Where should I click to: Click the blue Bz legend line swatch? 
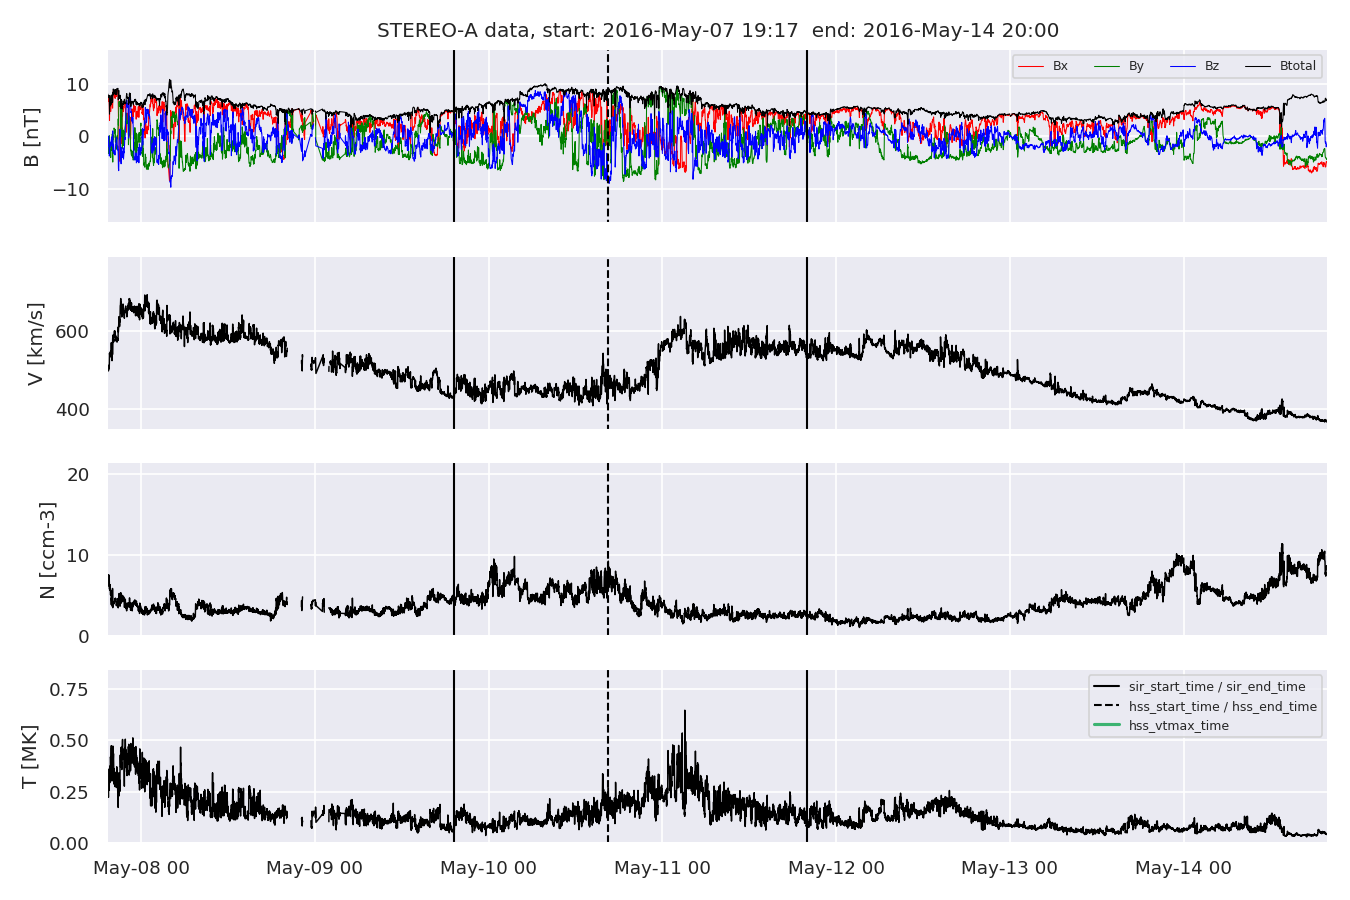click(x=1183, y=67)
